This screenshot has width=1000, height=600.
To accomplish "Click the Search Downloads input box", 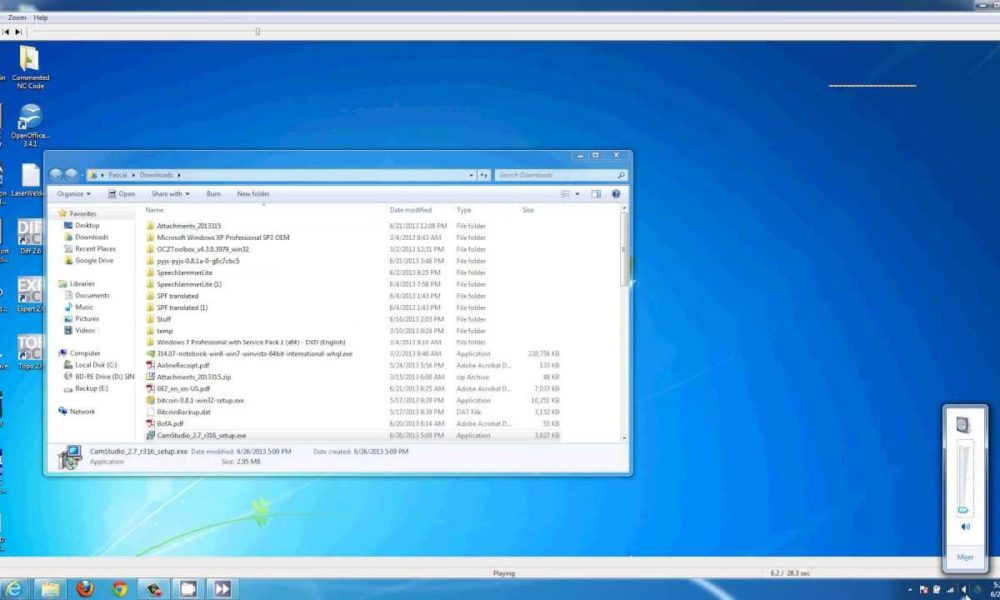I will point(555,174).
